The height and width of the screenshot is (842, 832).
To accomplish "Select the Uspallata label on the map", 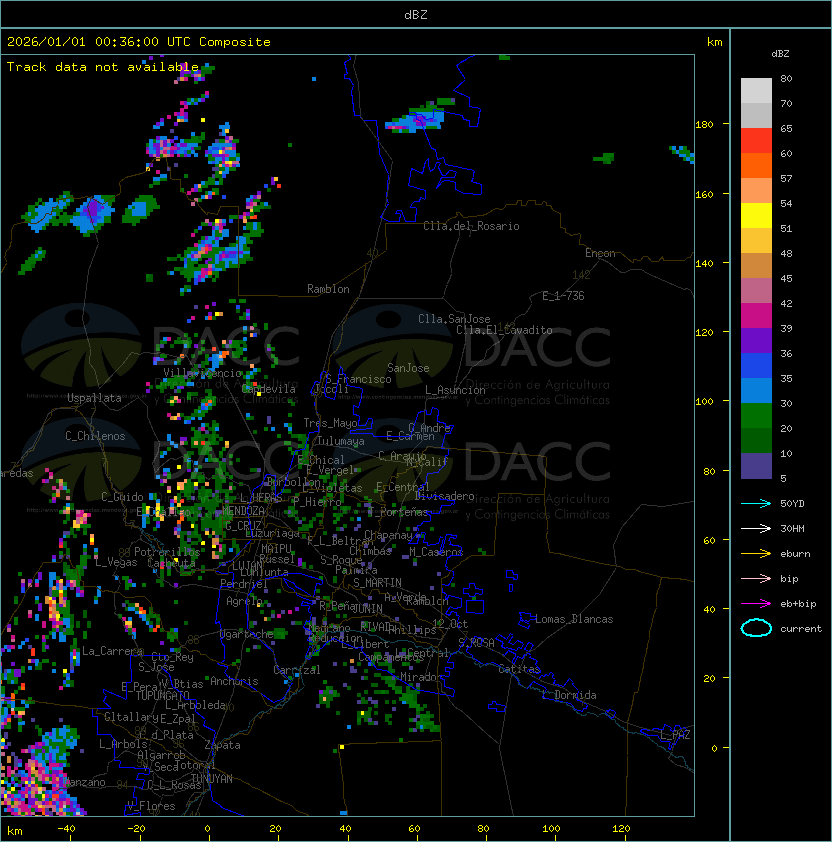I will point(94,398).
